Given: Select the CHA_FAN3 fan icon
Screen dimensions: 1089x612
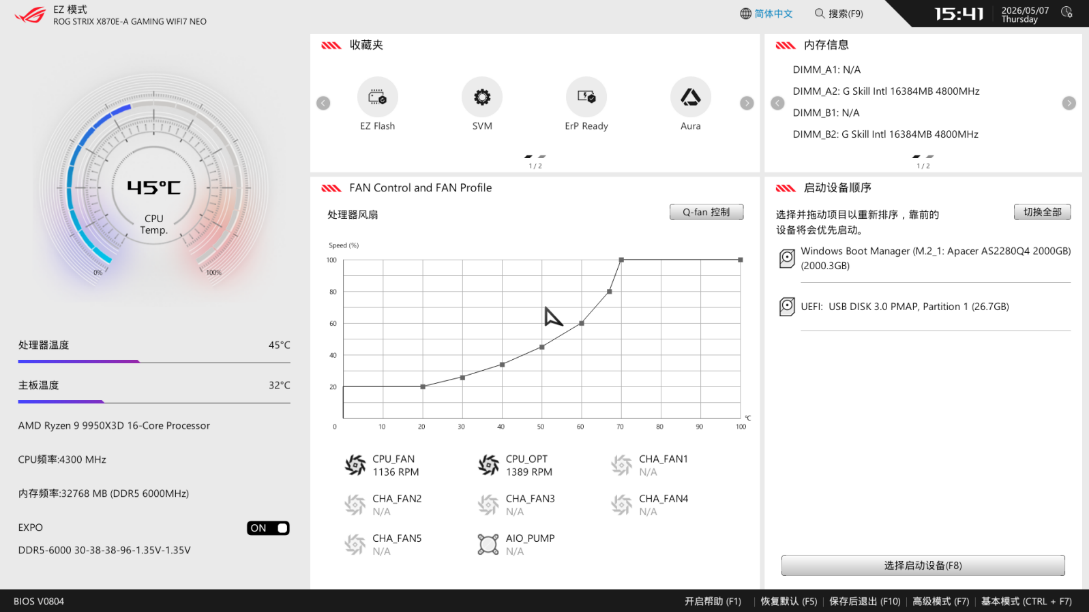Looking at the screenshot, I should click(x=488, y=504).
